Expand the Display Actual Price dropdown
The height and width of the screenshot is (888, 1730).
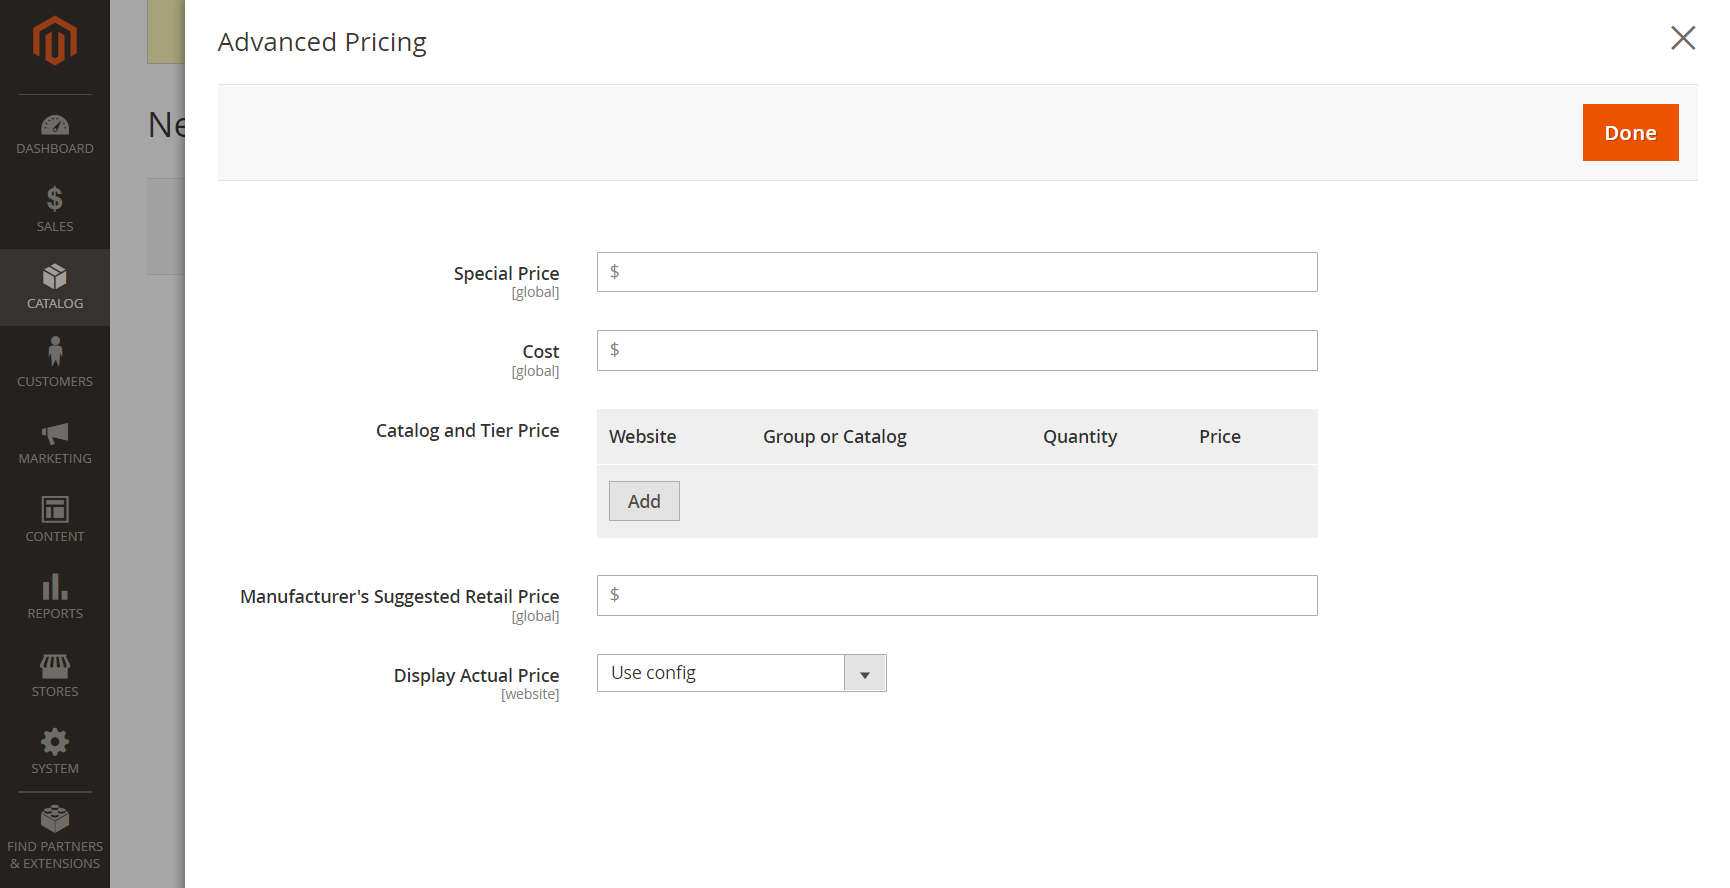click(x=741, y=673)
